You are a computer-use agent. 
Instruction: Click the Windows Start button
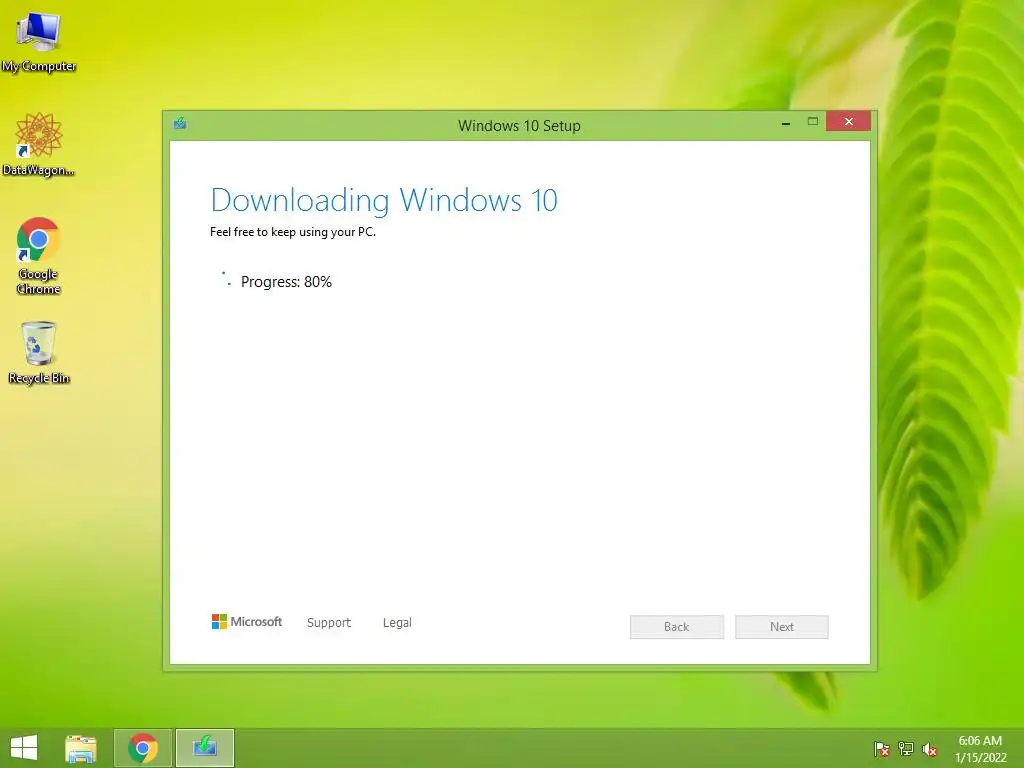pyautogui.click(x=24, y=748)
